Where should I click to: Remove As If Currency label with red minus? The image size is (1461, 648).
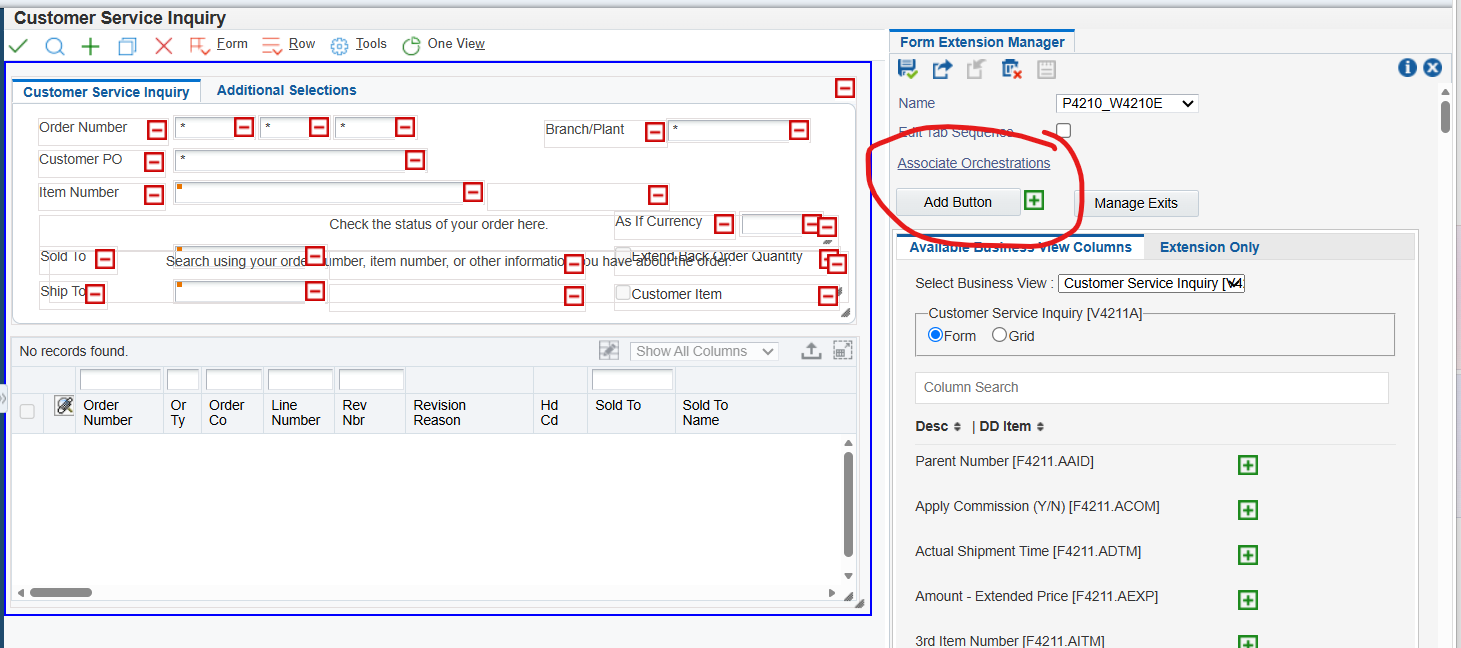point(724,225)
